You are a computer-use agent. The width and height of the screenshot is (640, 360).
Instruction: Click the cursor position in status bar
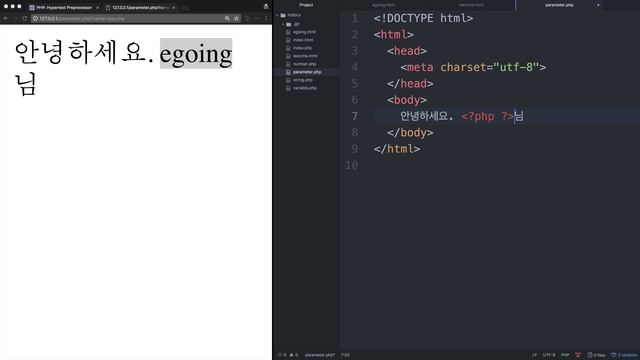coord(345,355)
